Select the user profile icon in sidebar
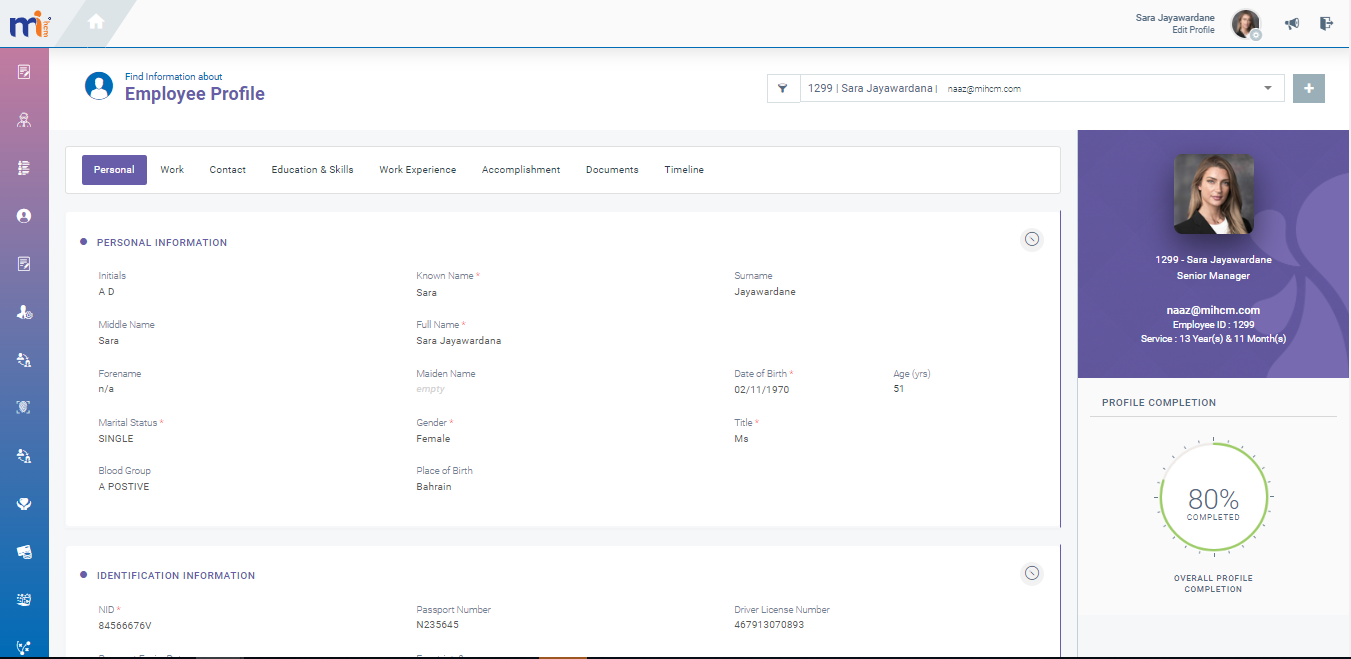Image resolution: width=1351 pixels, height=659 pixels. [24, 215]
